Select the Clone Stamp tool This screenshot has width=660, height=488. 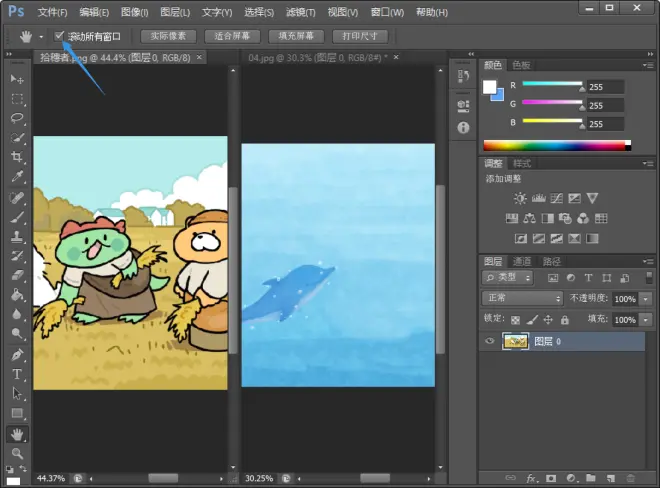[x=17, y=237]
